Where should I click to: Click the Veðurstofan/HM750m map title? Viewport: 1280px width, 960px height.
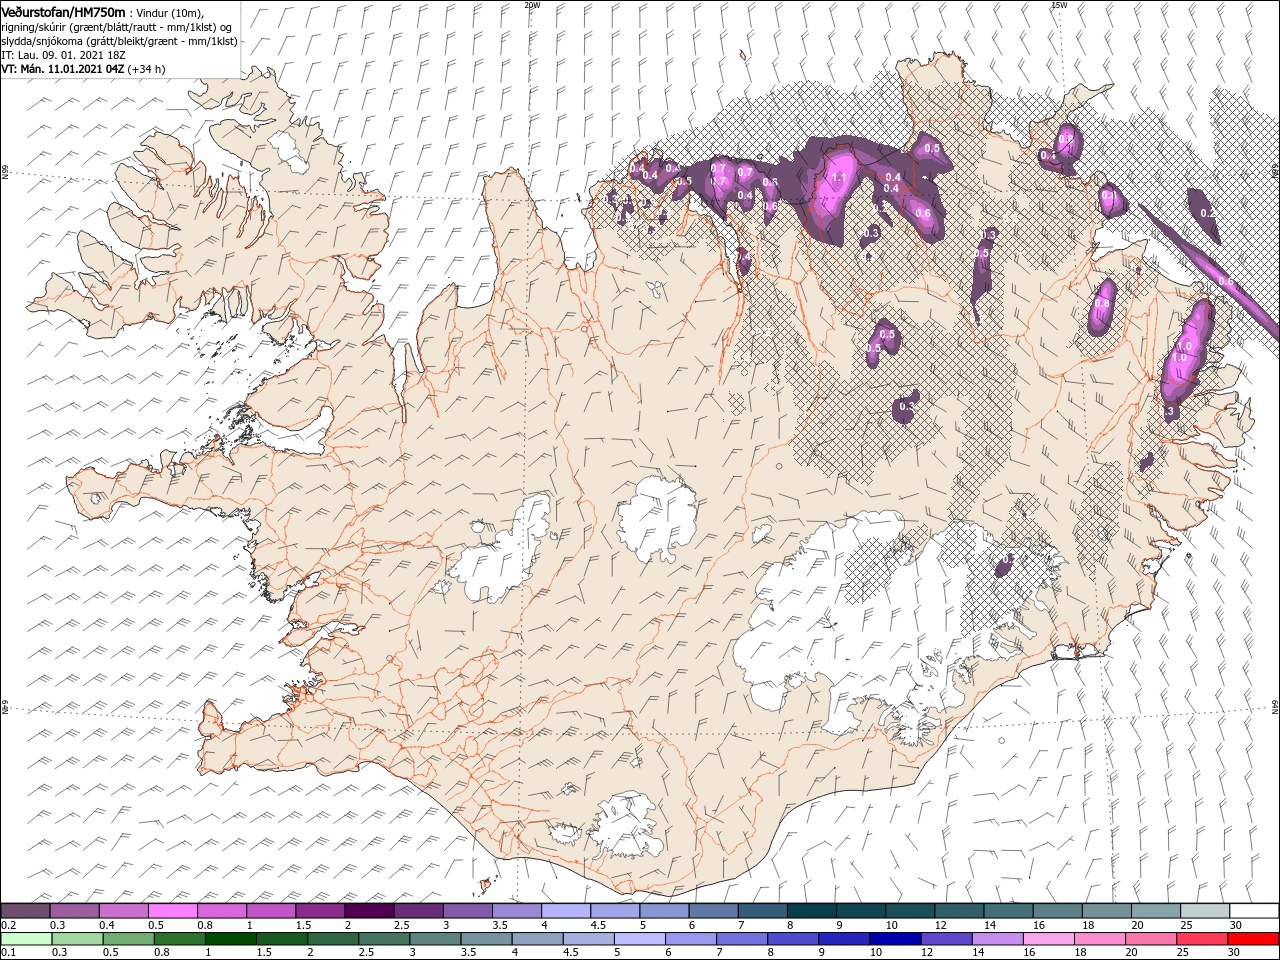(x=64, y=12)
